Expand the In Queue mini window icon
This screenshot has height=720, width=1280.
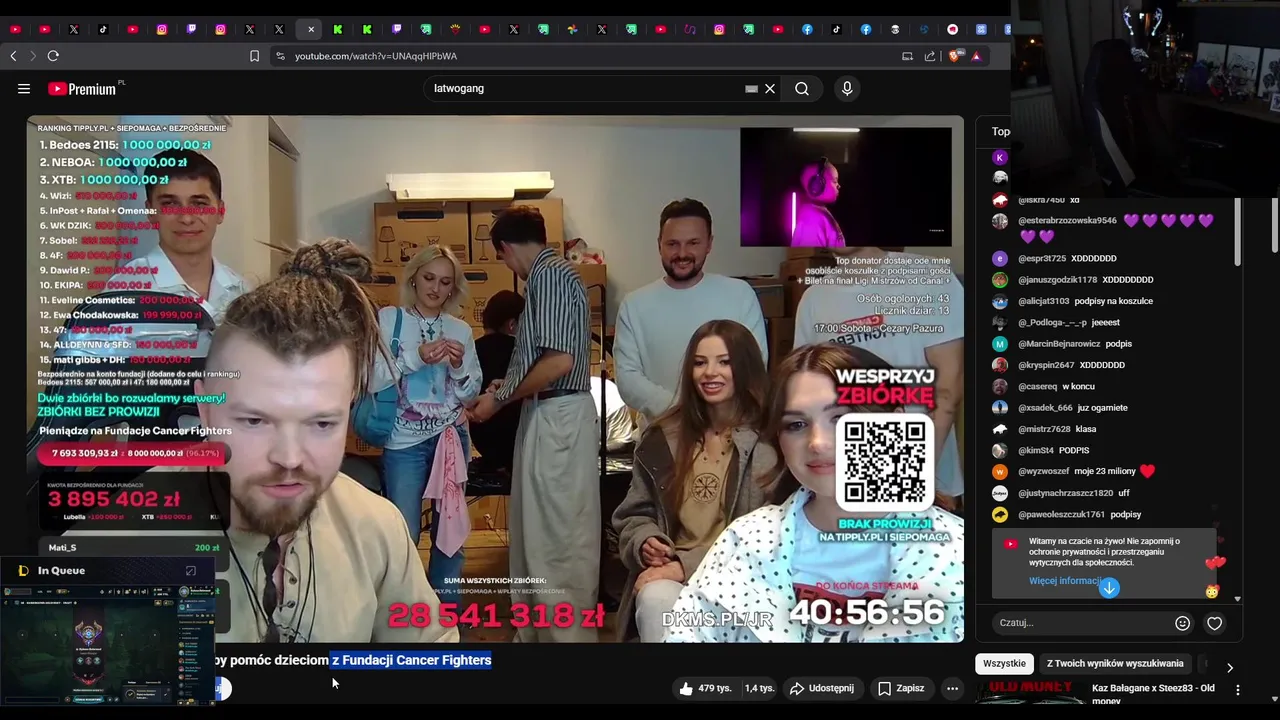[x=191, y=571]
